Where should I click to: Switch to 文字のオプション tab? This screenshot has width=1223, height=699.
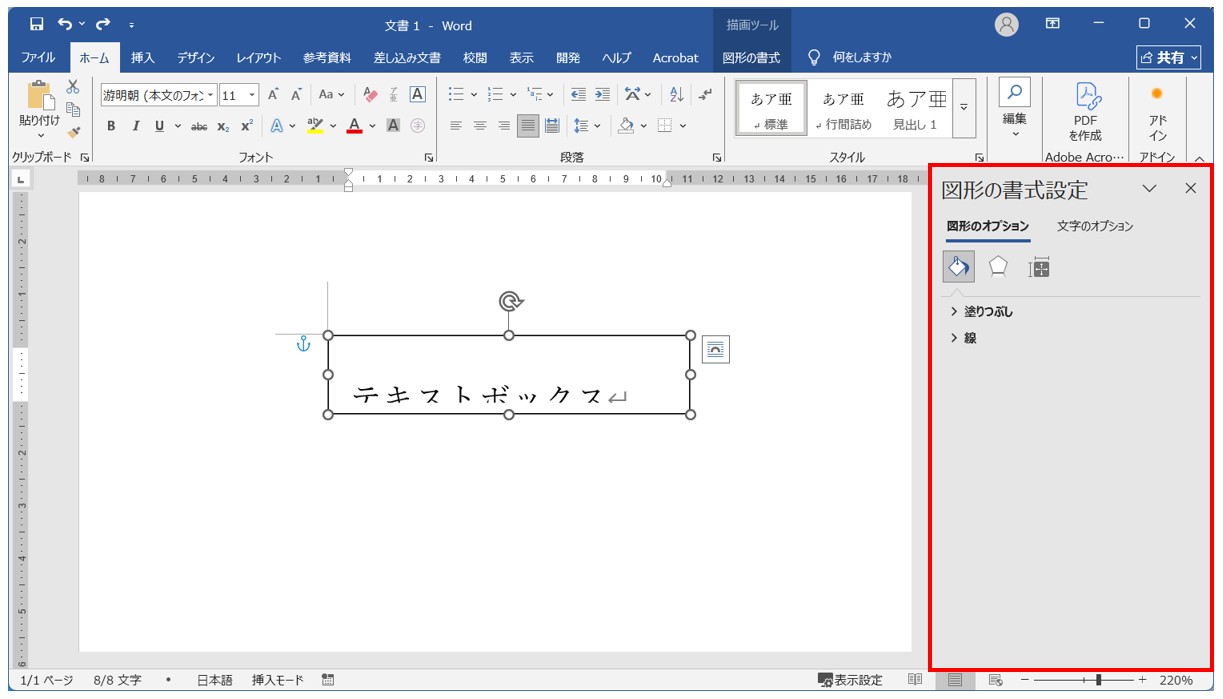click(x=1095, y=226)
